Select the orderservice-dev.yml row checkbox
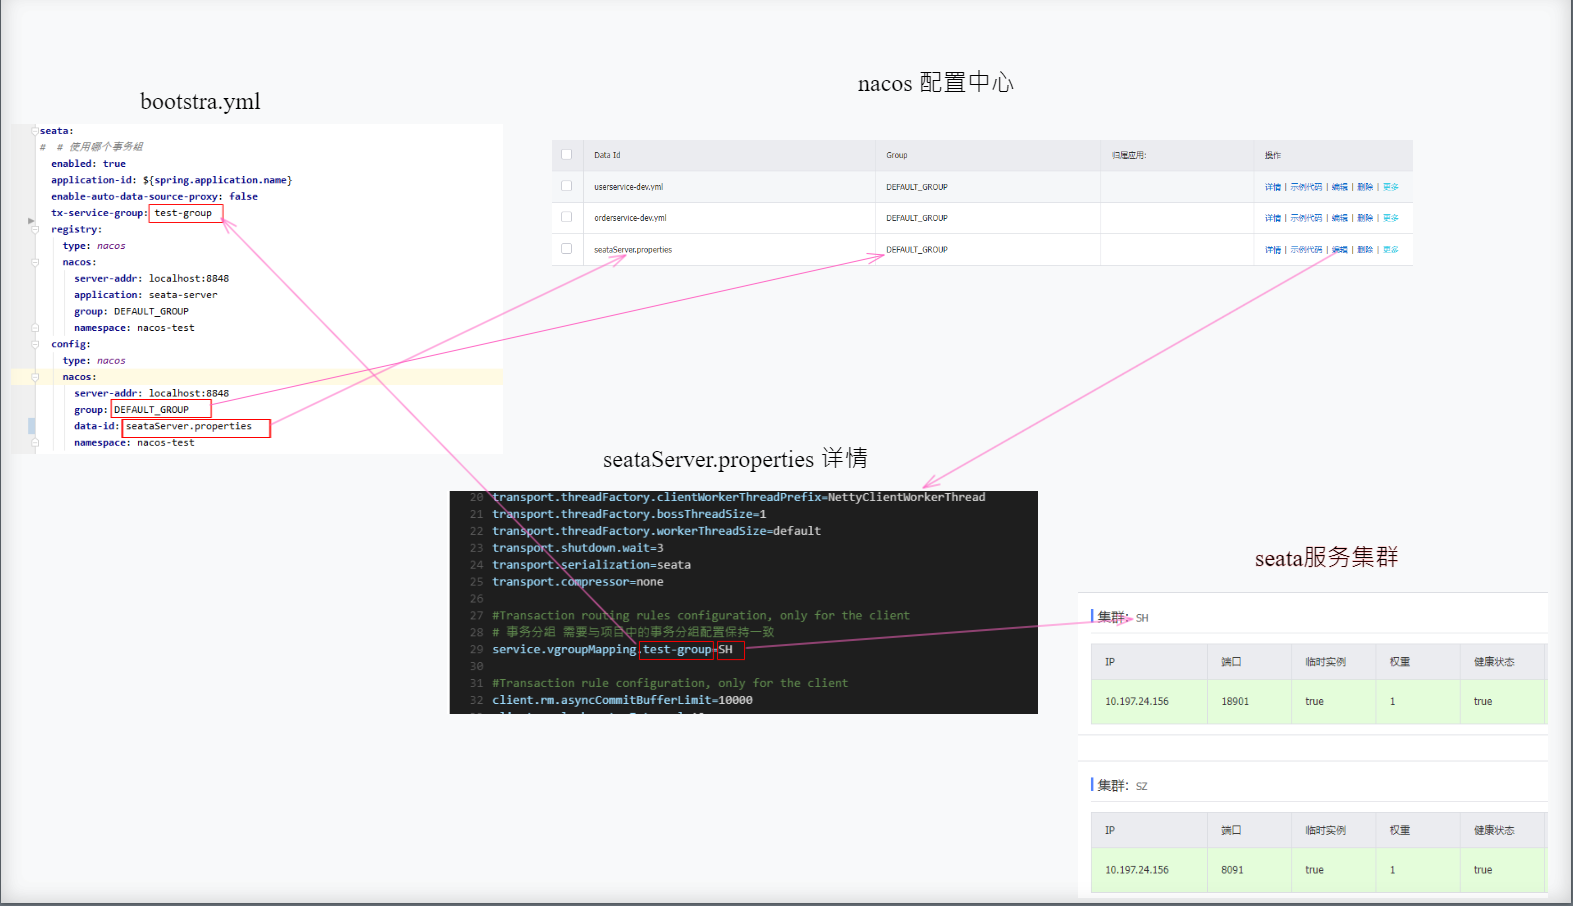1573x906 pixels. point(567,217)
